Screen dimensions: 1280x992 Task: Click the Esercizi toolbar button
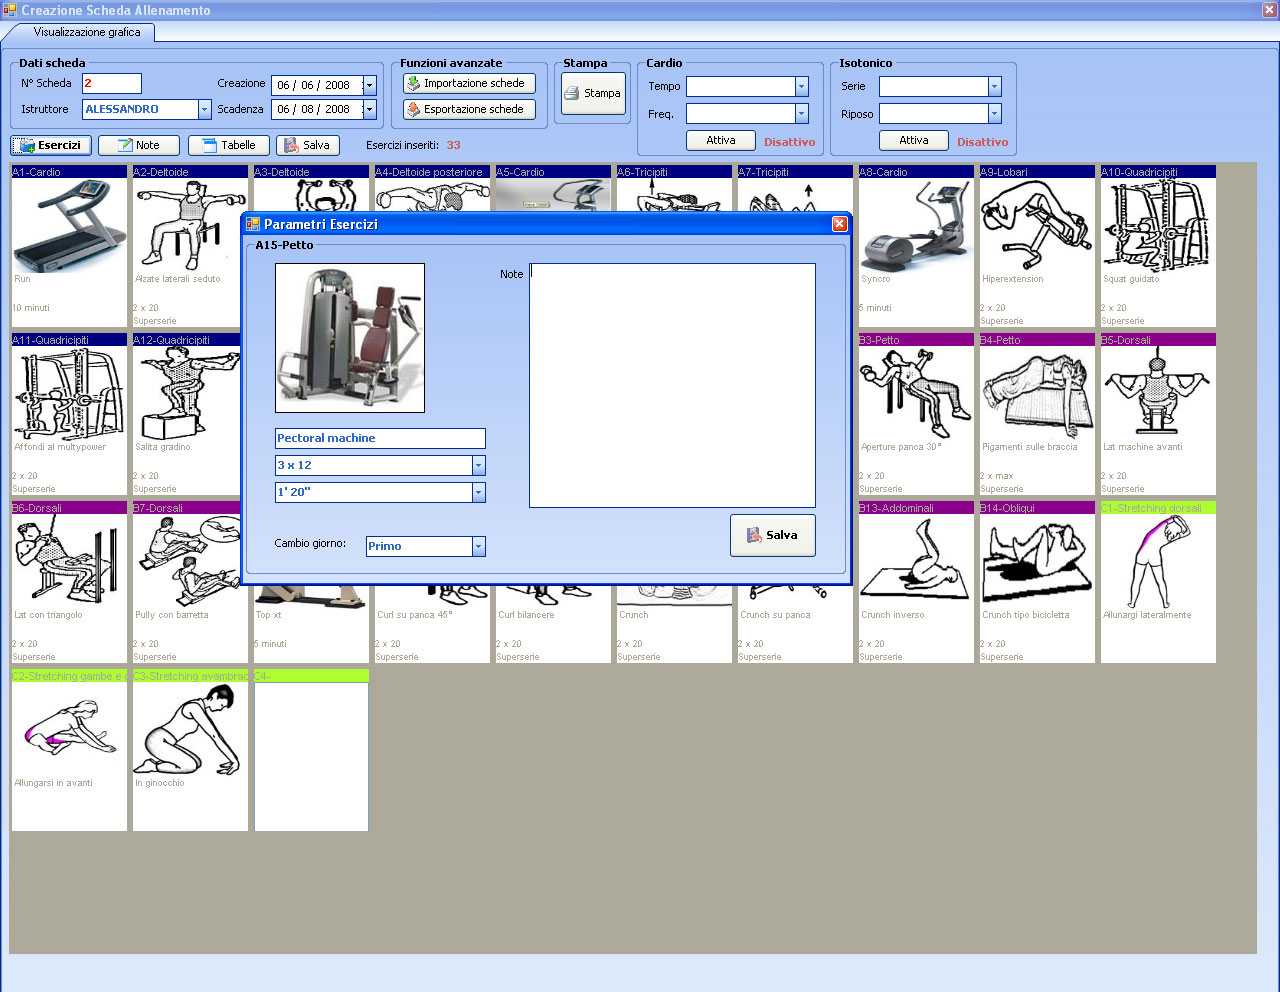51,145
